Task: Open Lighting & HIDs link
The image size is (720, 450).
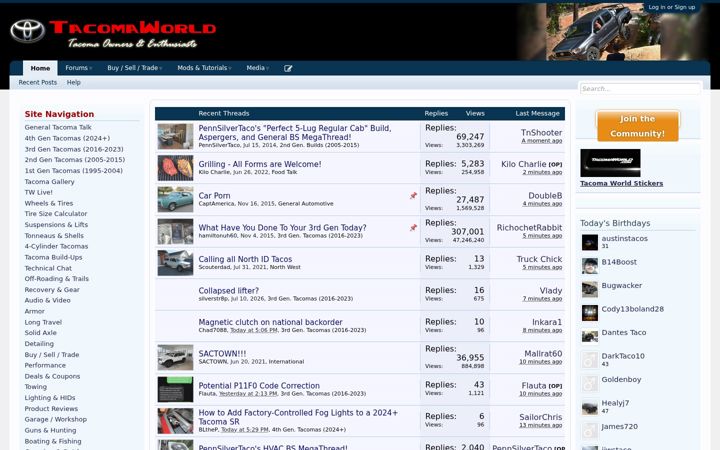Action: coord(50,398)
